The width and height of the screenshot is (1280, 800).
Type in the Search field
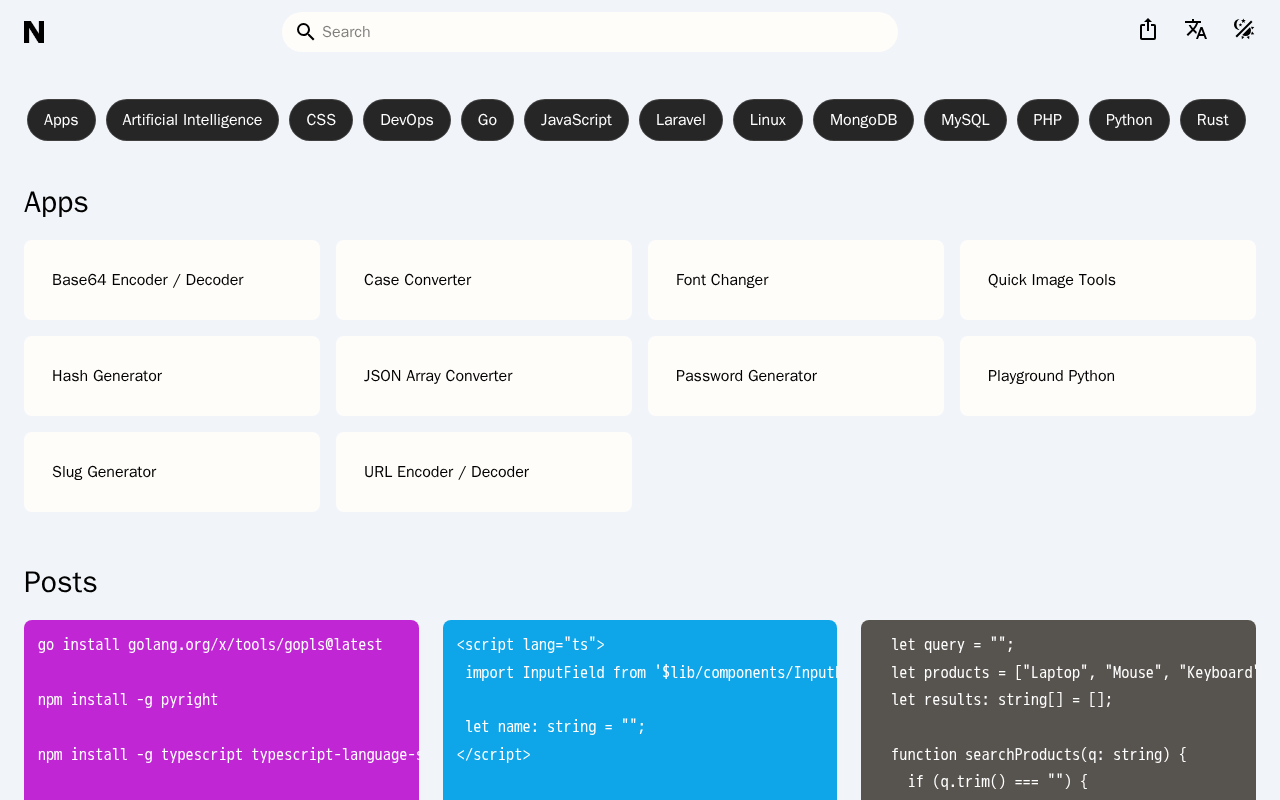600,32
